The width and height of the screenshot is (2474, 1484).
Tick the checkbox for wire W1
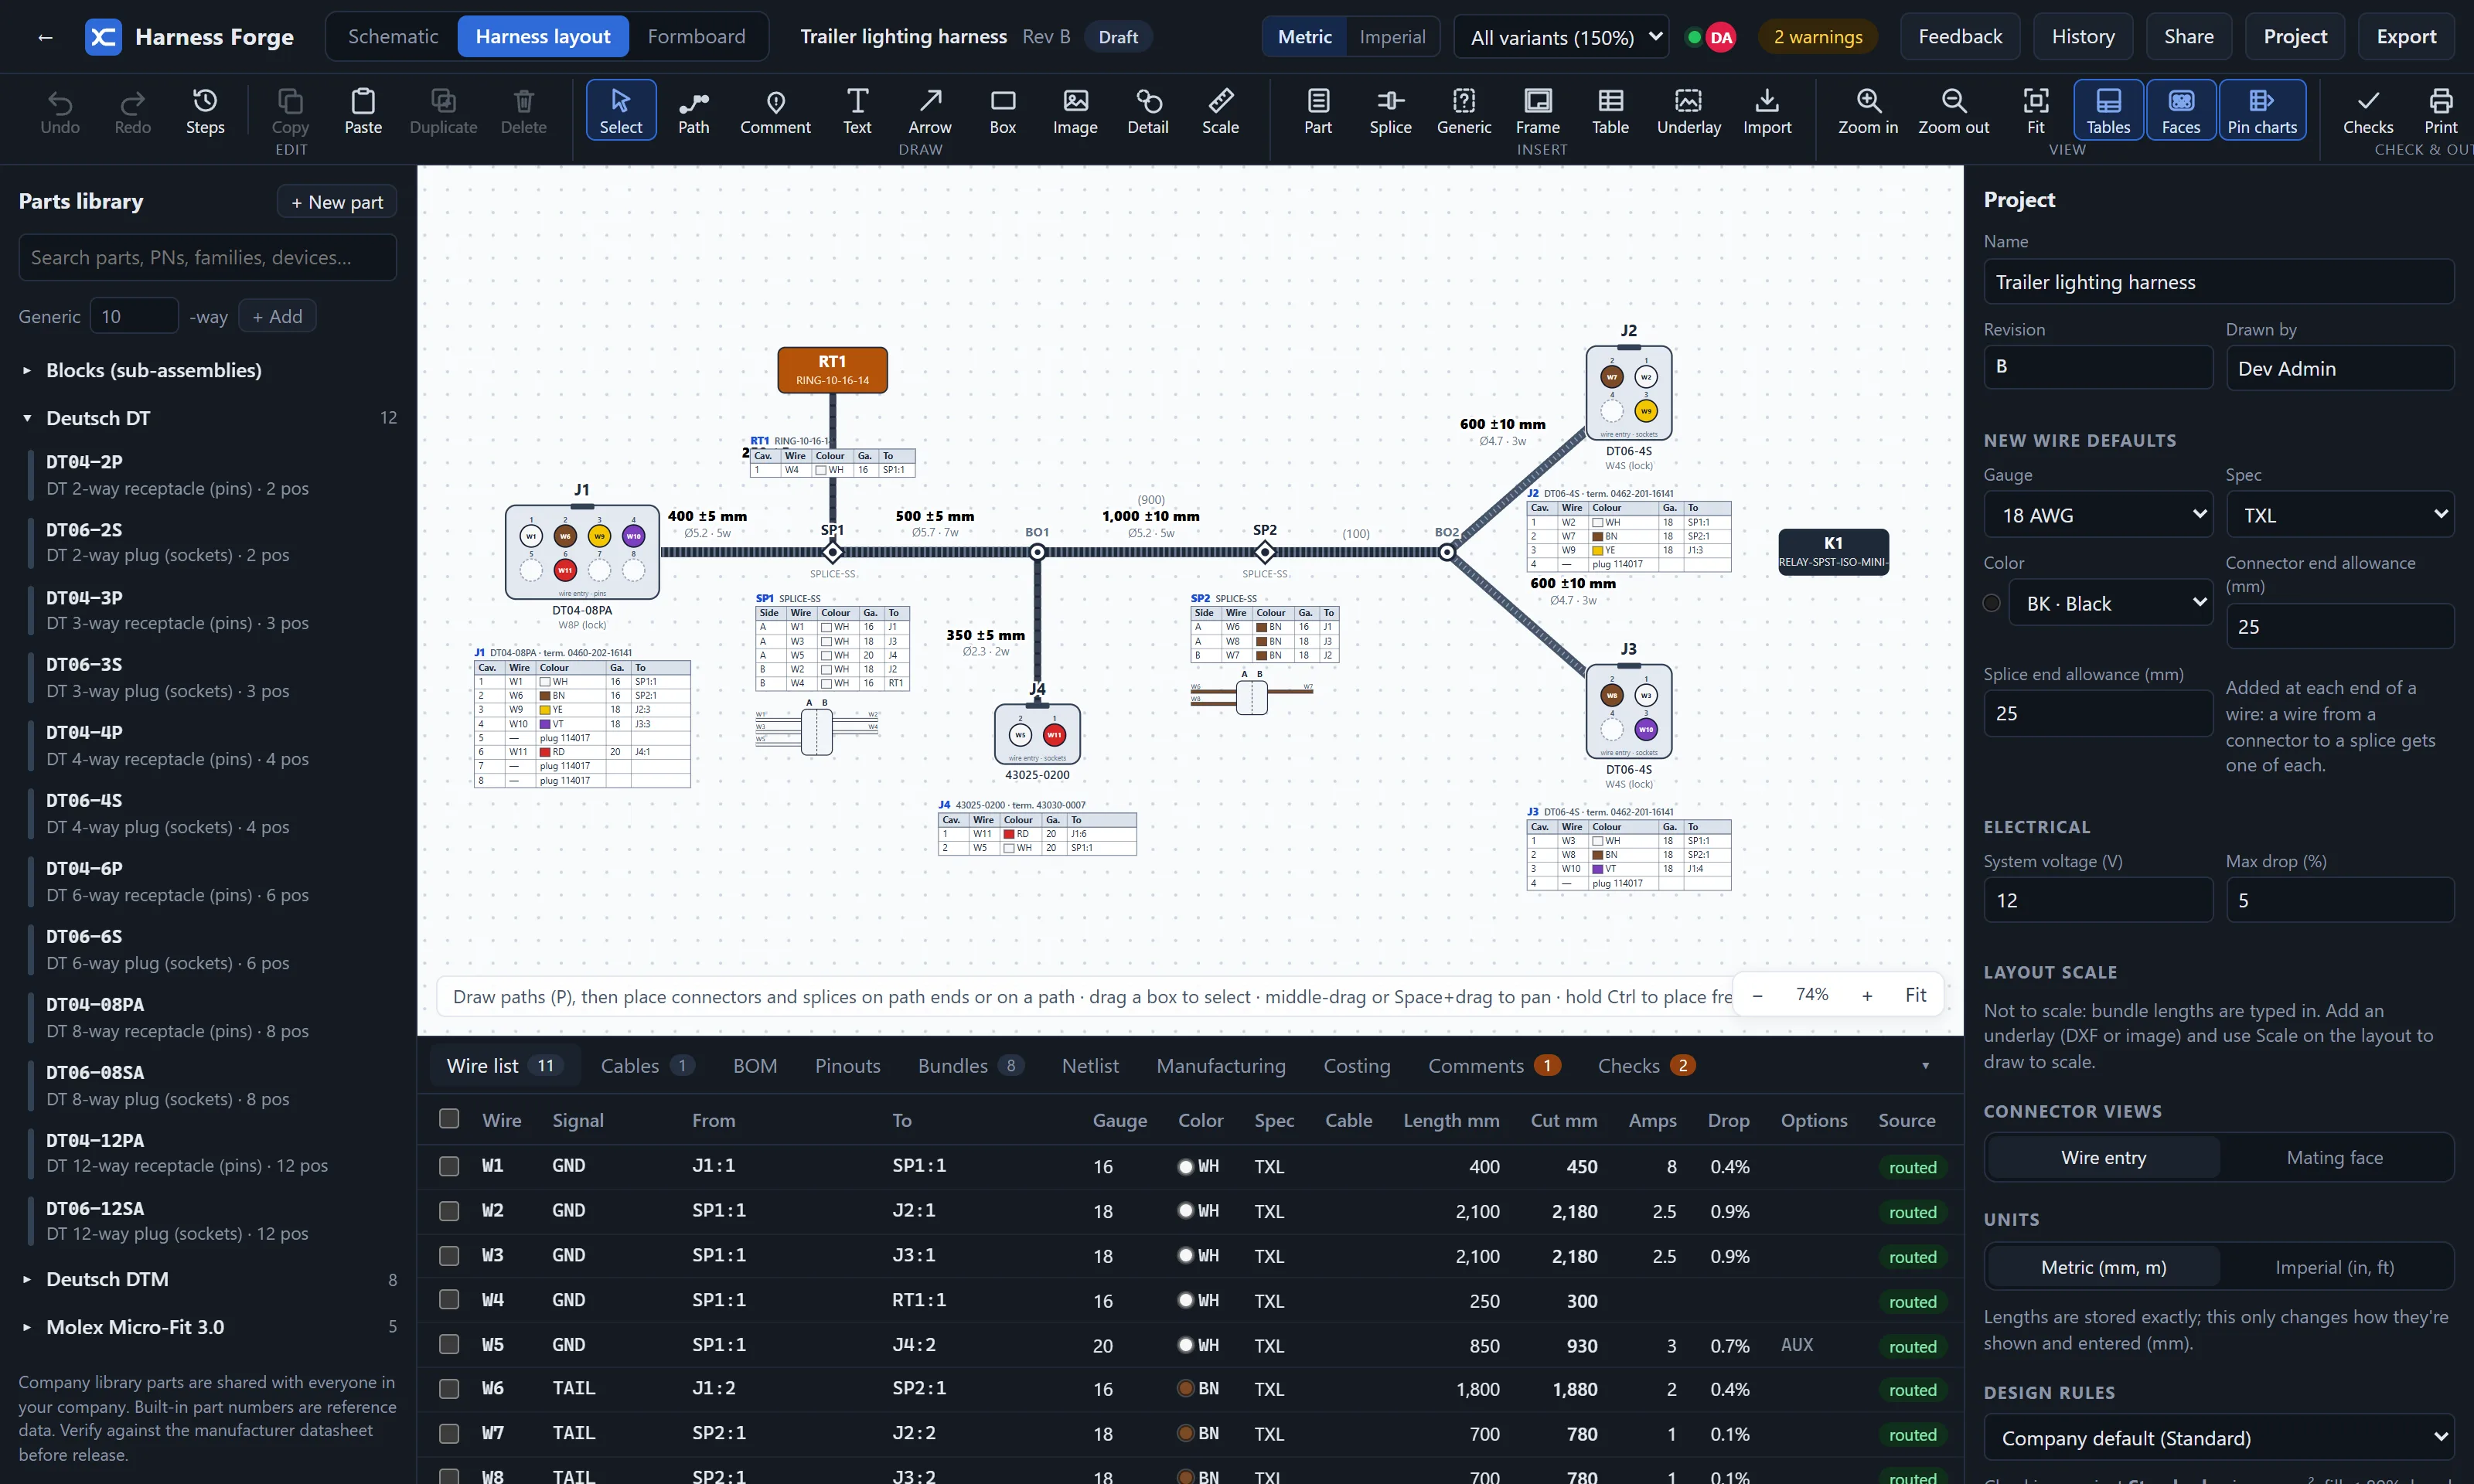449,1166
